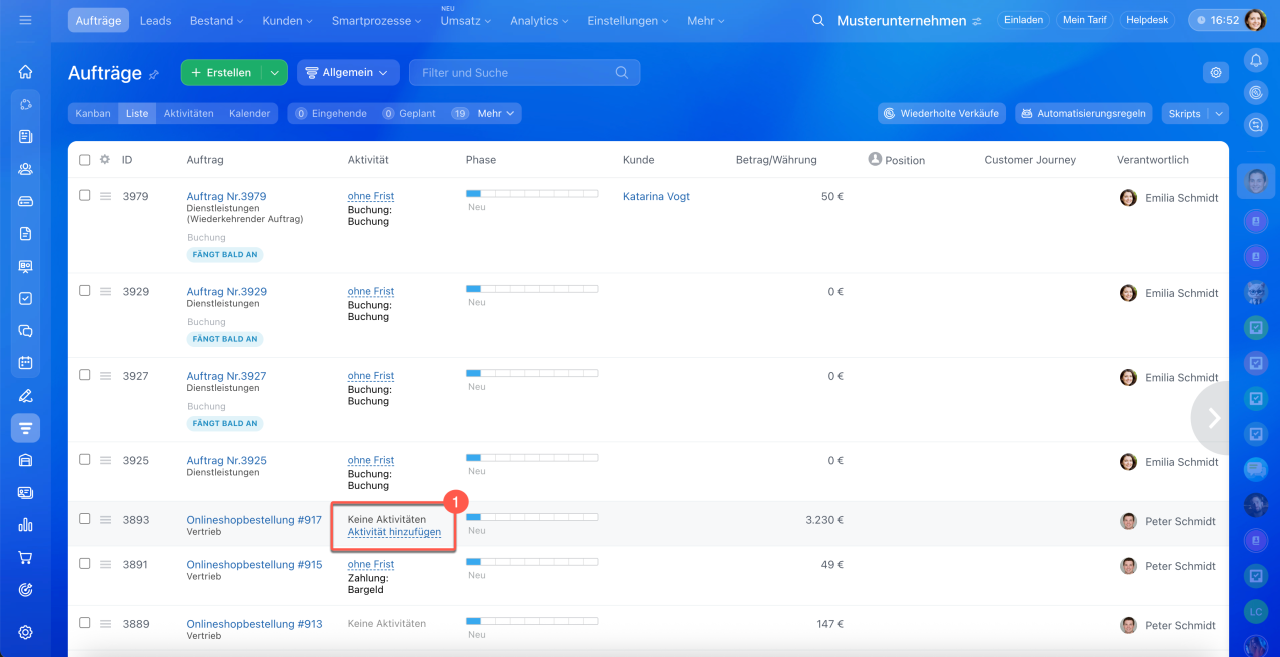Screen dimensions: 1280x657
Task: Click the phase progress bar for order 3979
Action: click(531, 193)
